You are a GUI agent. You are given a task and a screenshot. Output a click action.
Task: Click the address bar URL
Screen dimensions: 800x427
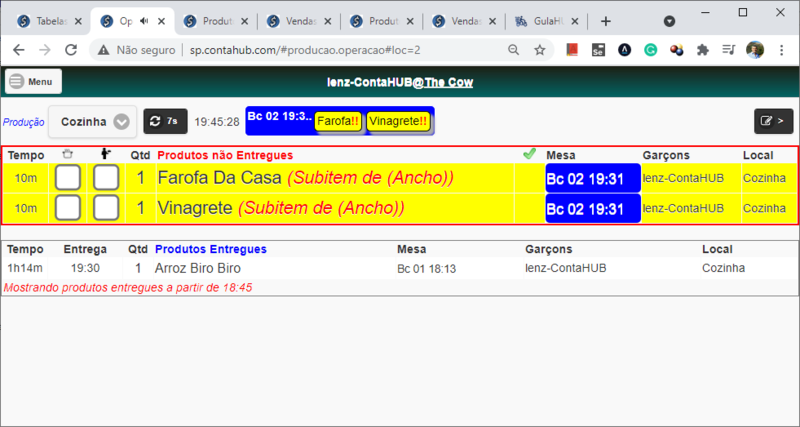click(305, 50)
